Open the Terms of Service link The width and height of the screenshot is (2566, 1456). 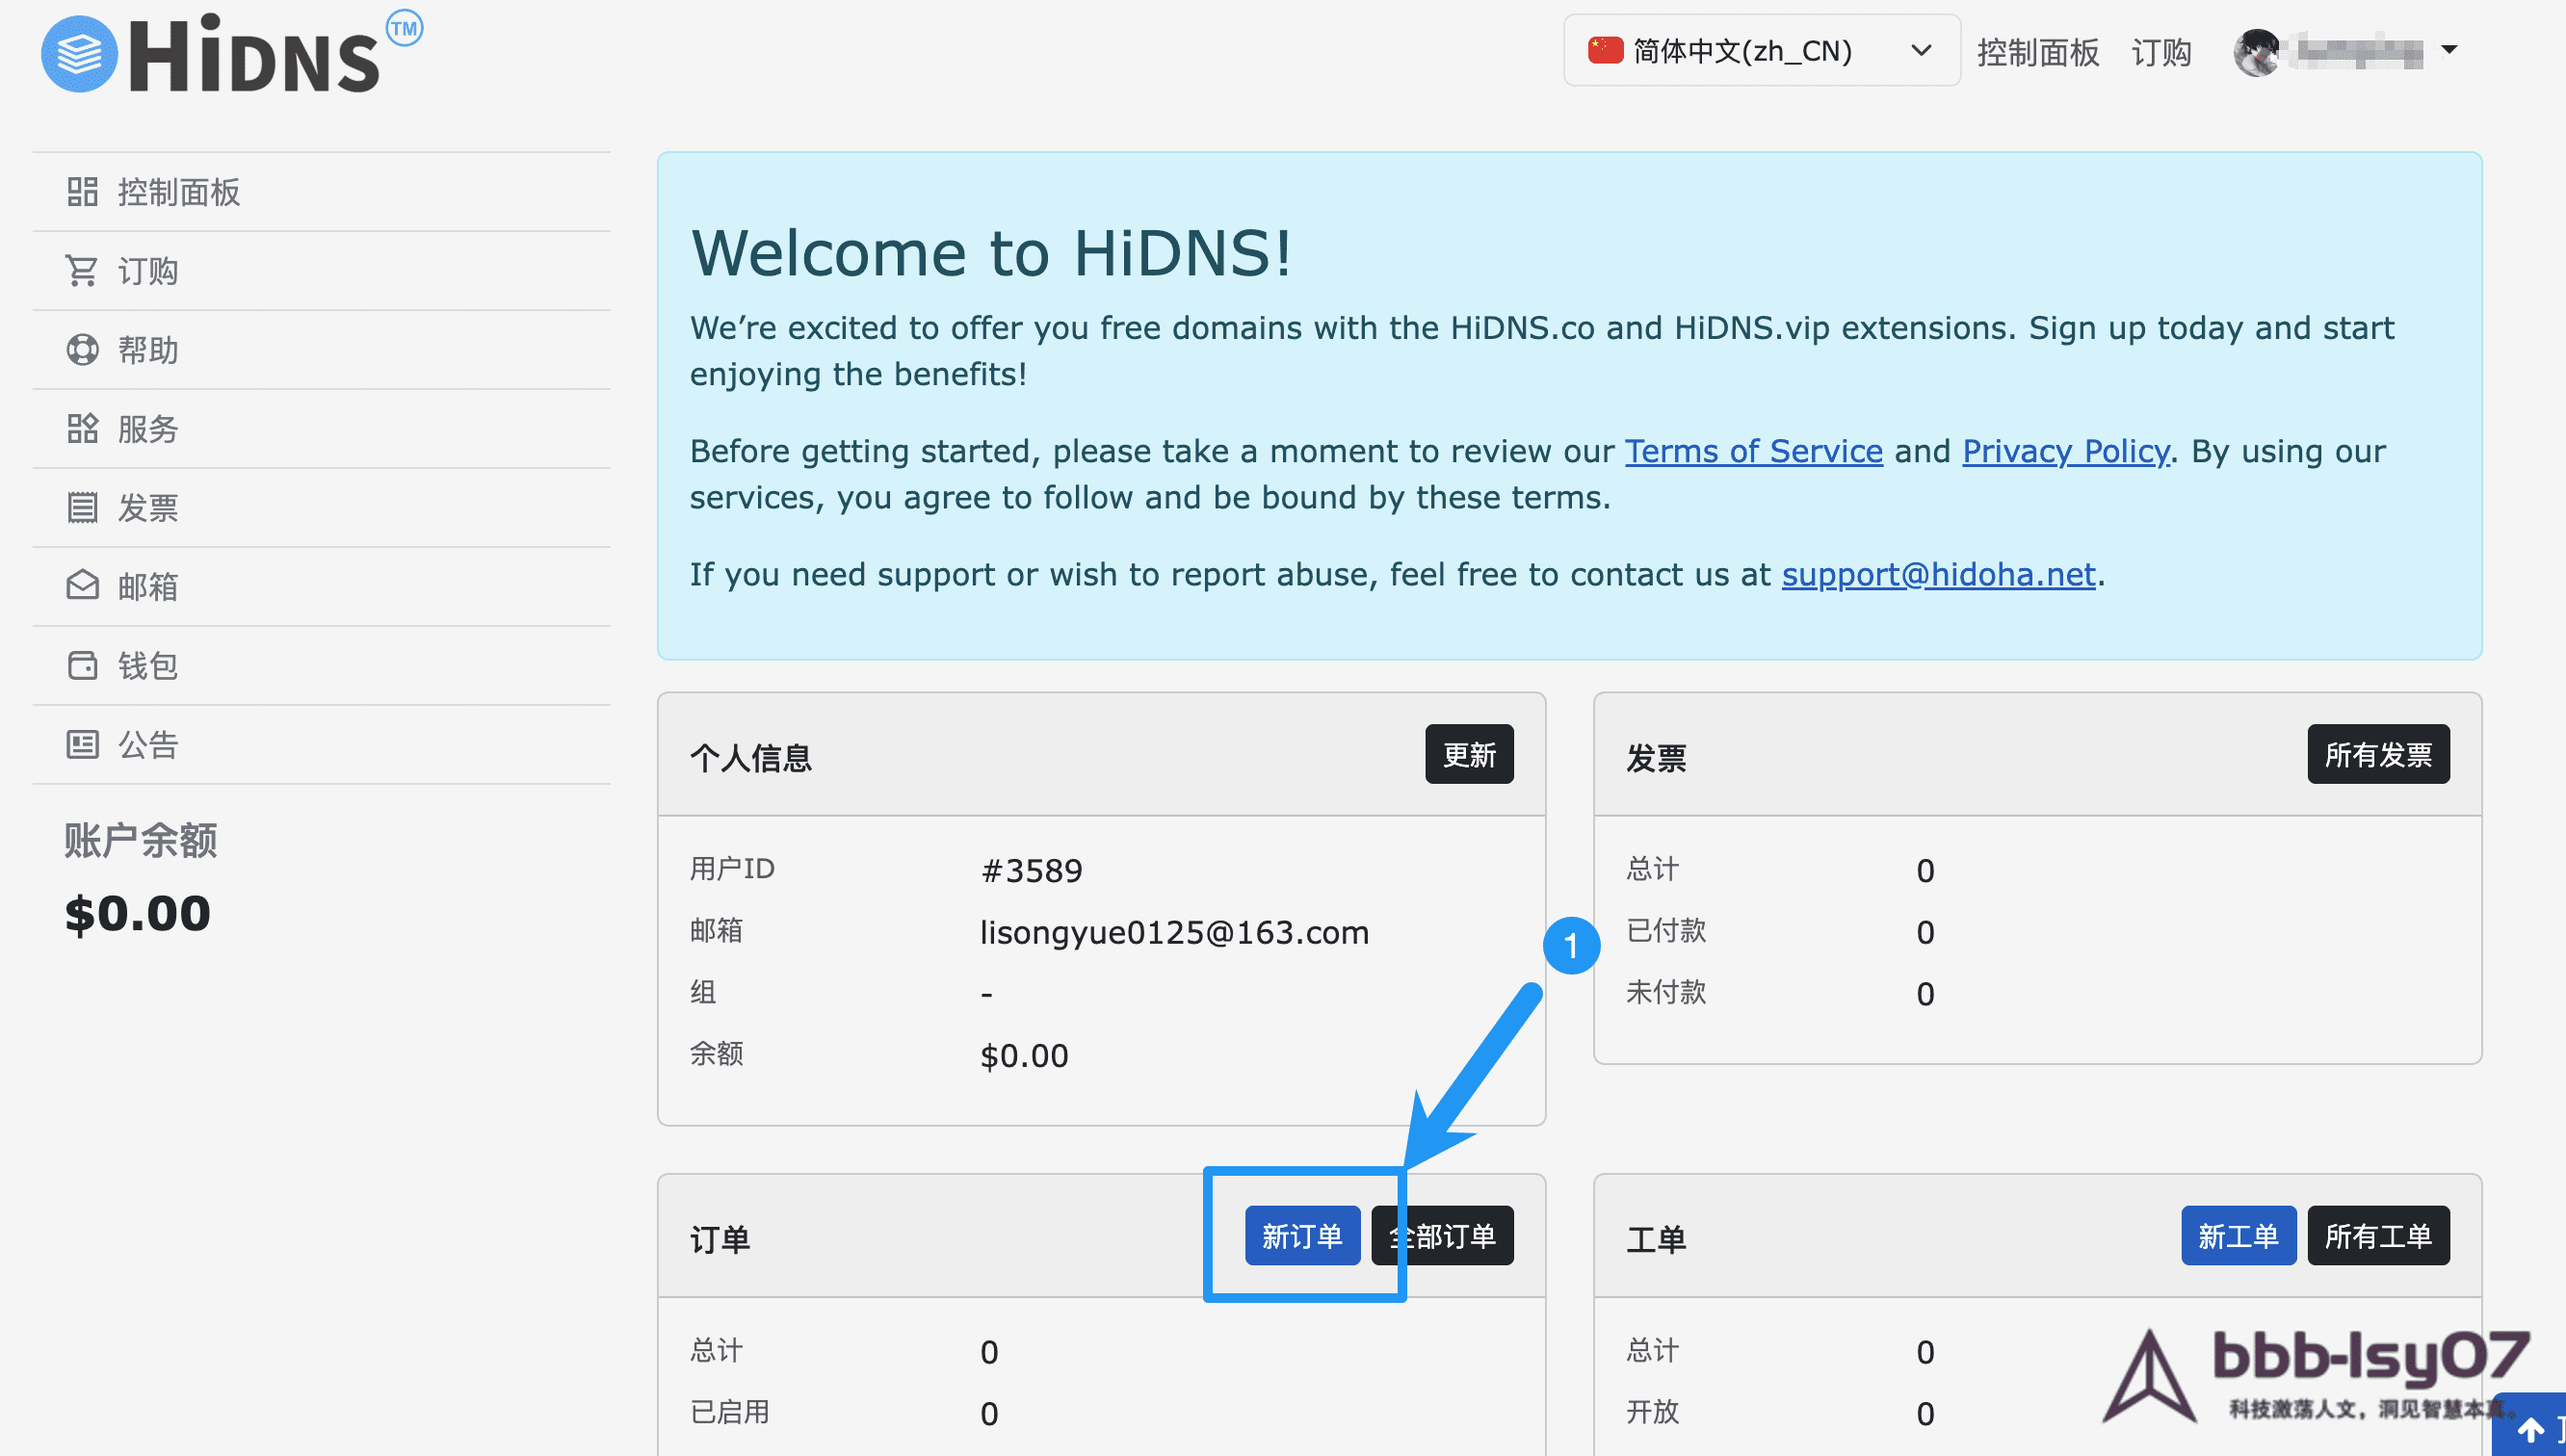coord(1753,451)
